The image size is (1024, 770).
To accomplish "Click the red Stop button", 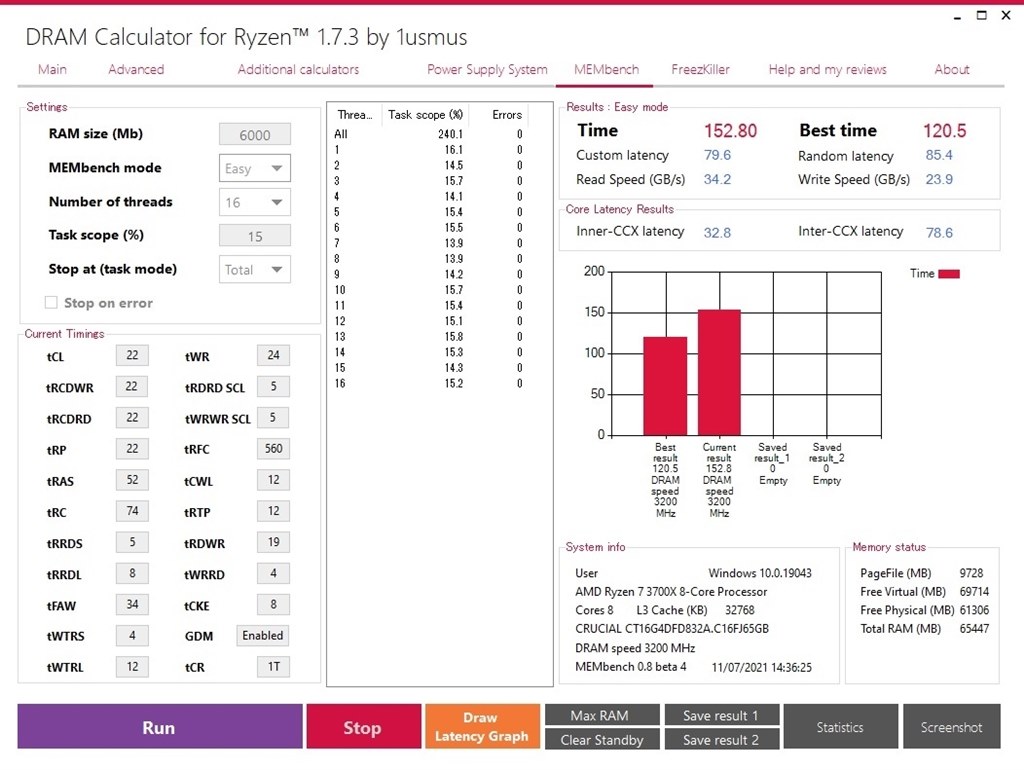I will (364, 726).
